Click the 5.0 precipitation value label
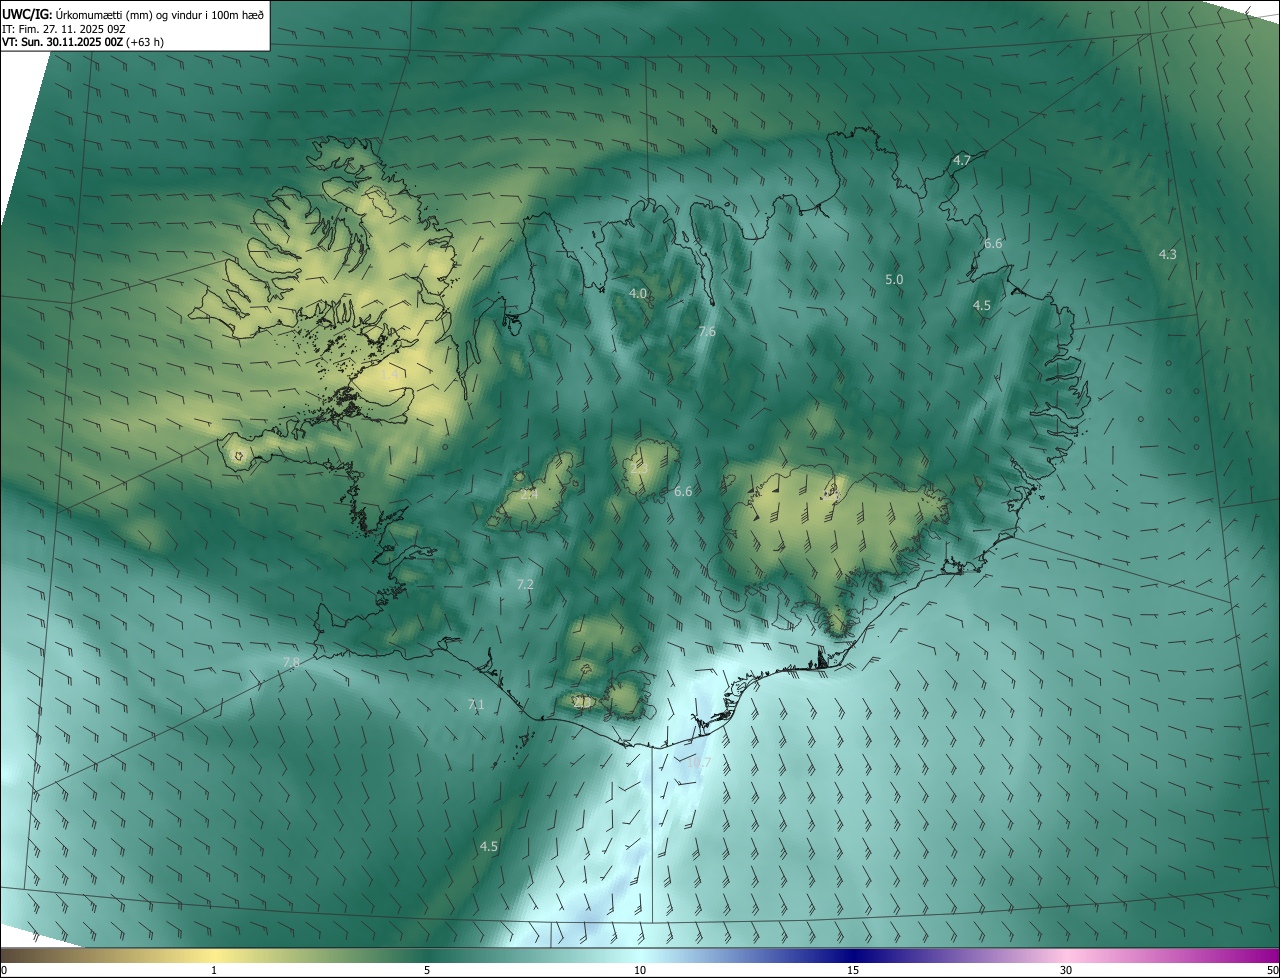Image resolution: width=1280 pixels, height=978 pixels. point(894,280)
